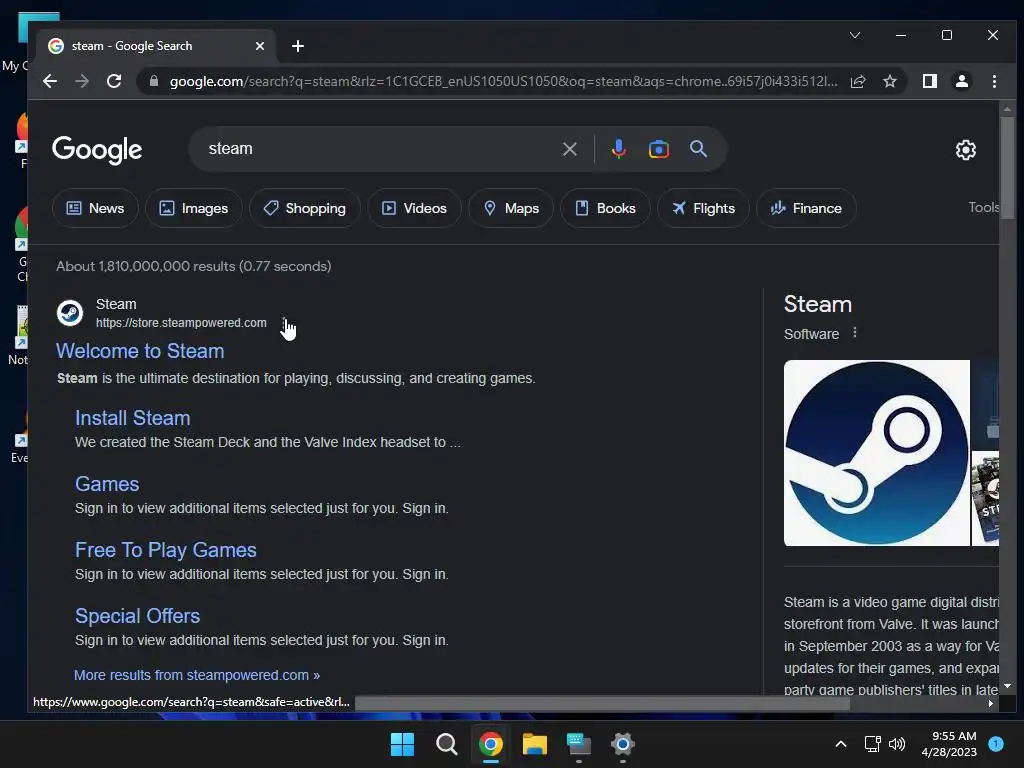This screenshot has height=768, width=1024.
Task: Open the Chrome profile icon
Action: point(961,81)
